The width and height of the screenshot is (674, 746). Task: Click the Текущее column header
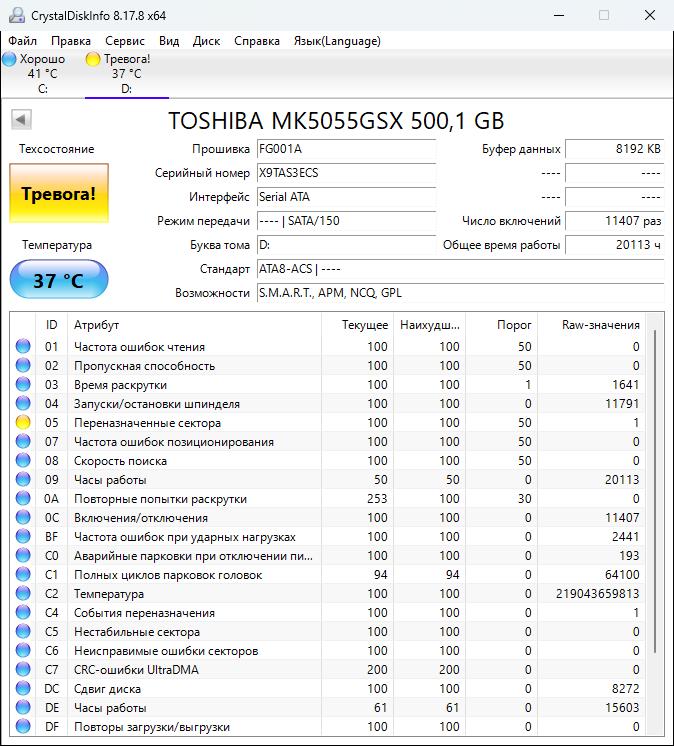[357, 325]
